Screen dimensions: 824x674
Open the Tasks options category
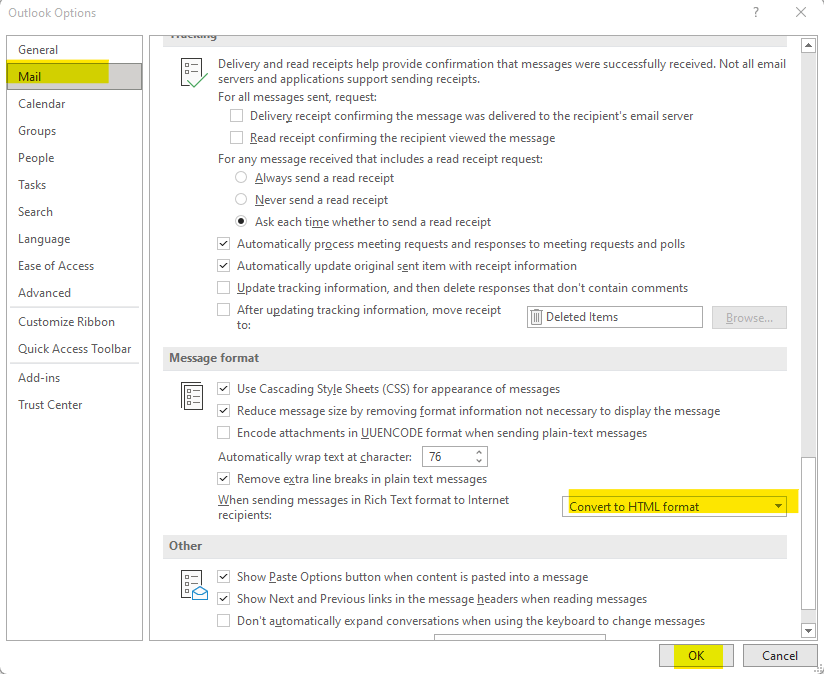point(75,184)
